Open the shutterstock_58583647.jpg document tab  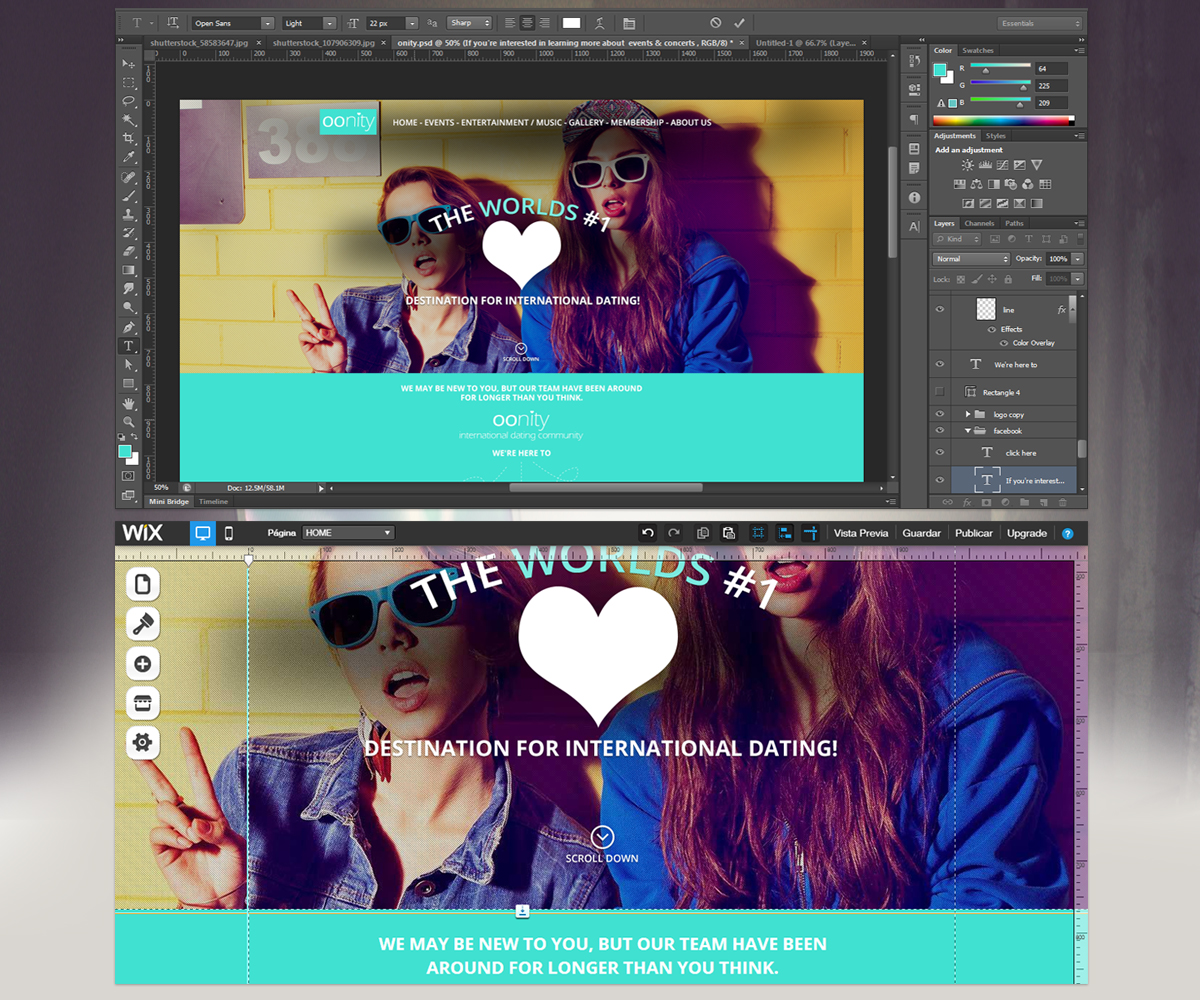[201, 43]
